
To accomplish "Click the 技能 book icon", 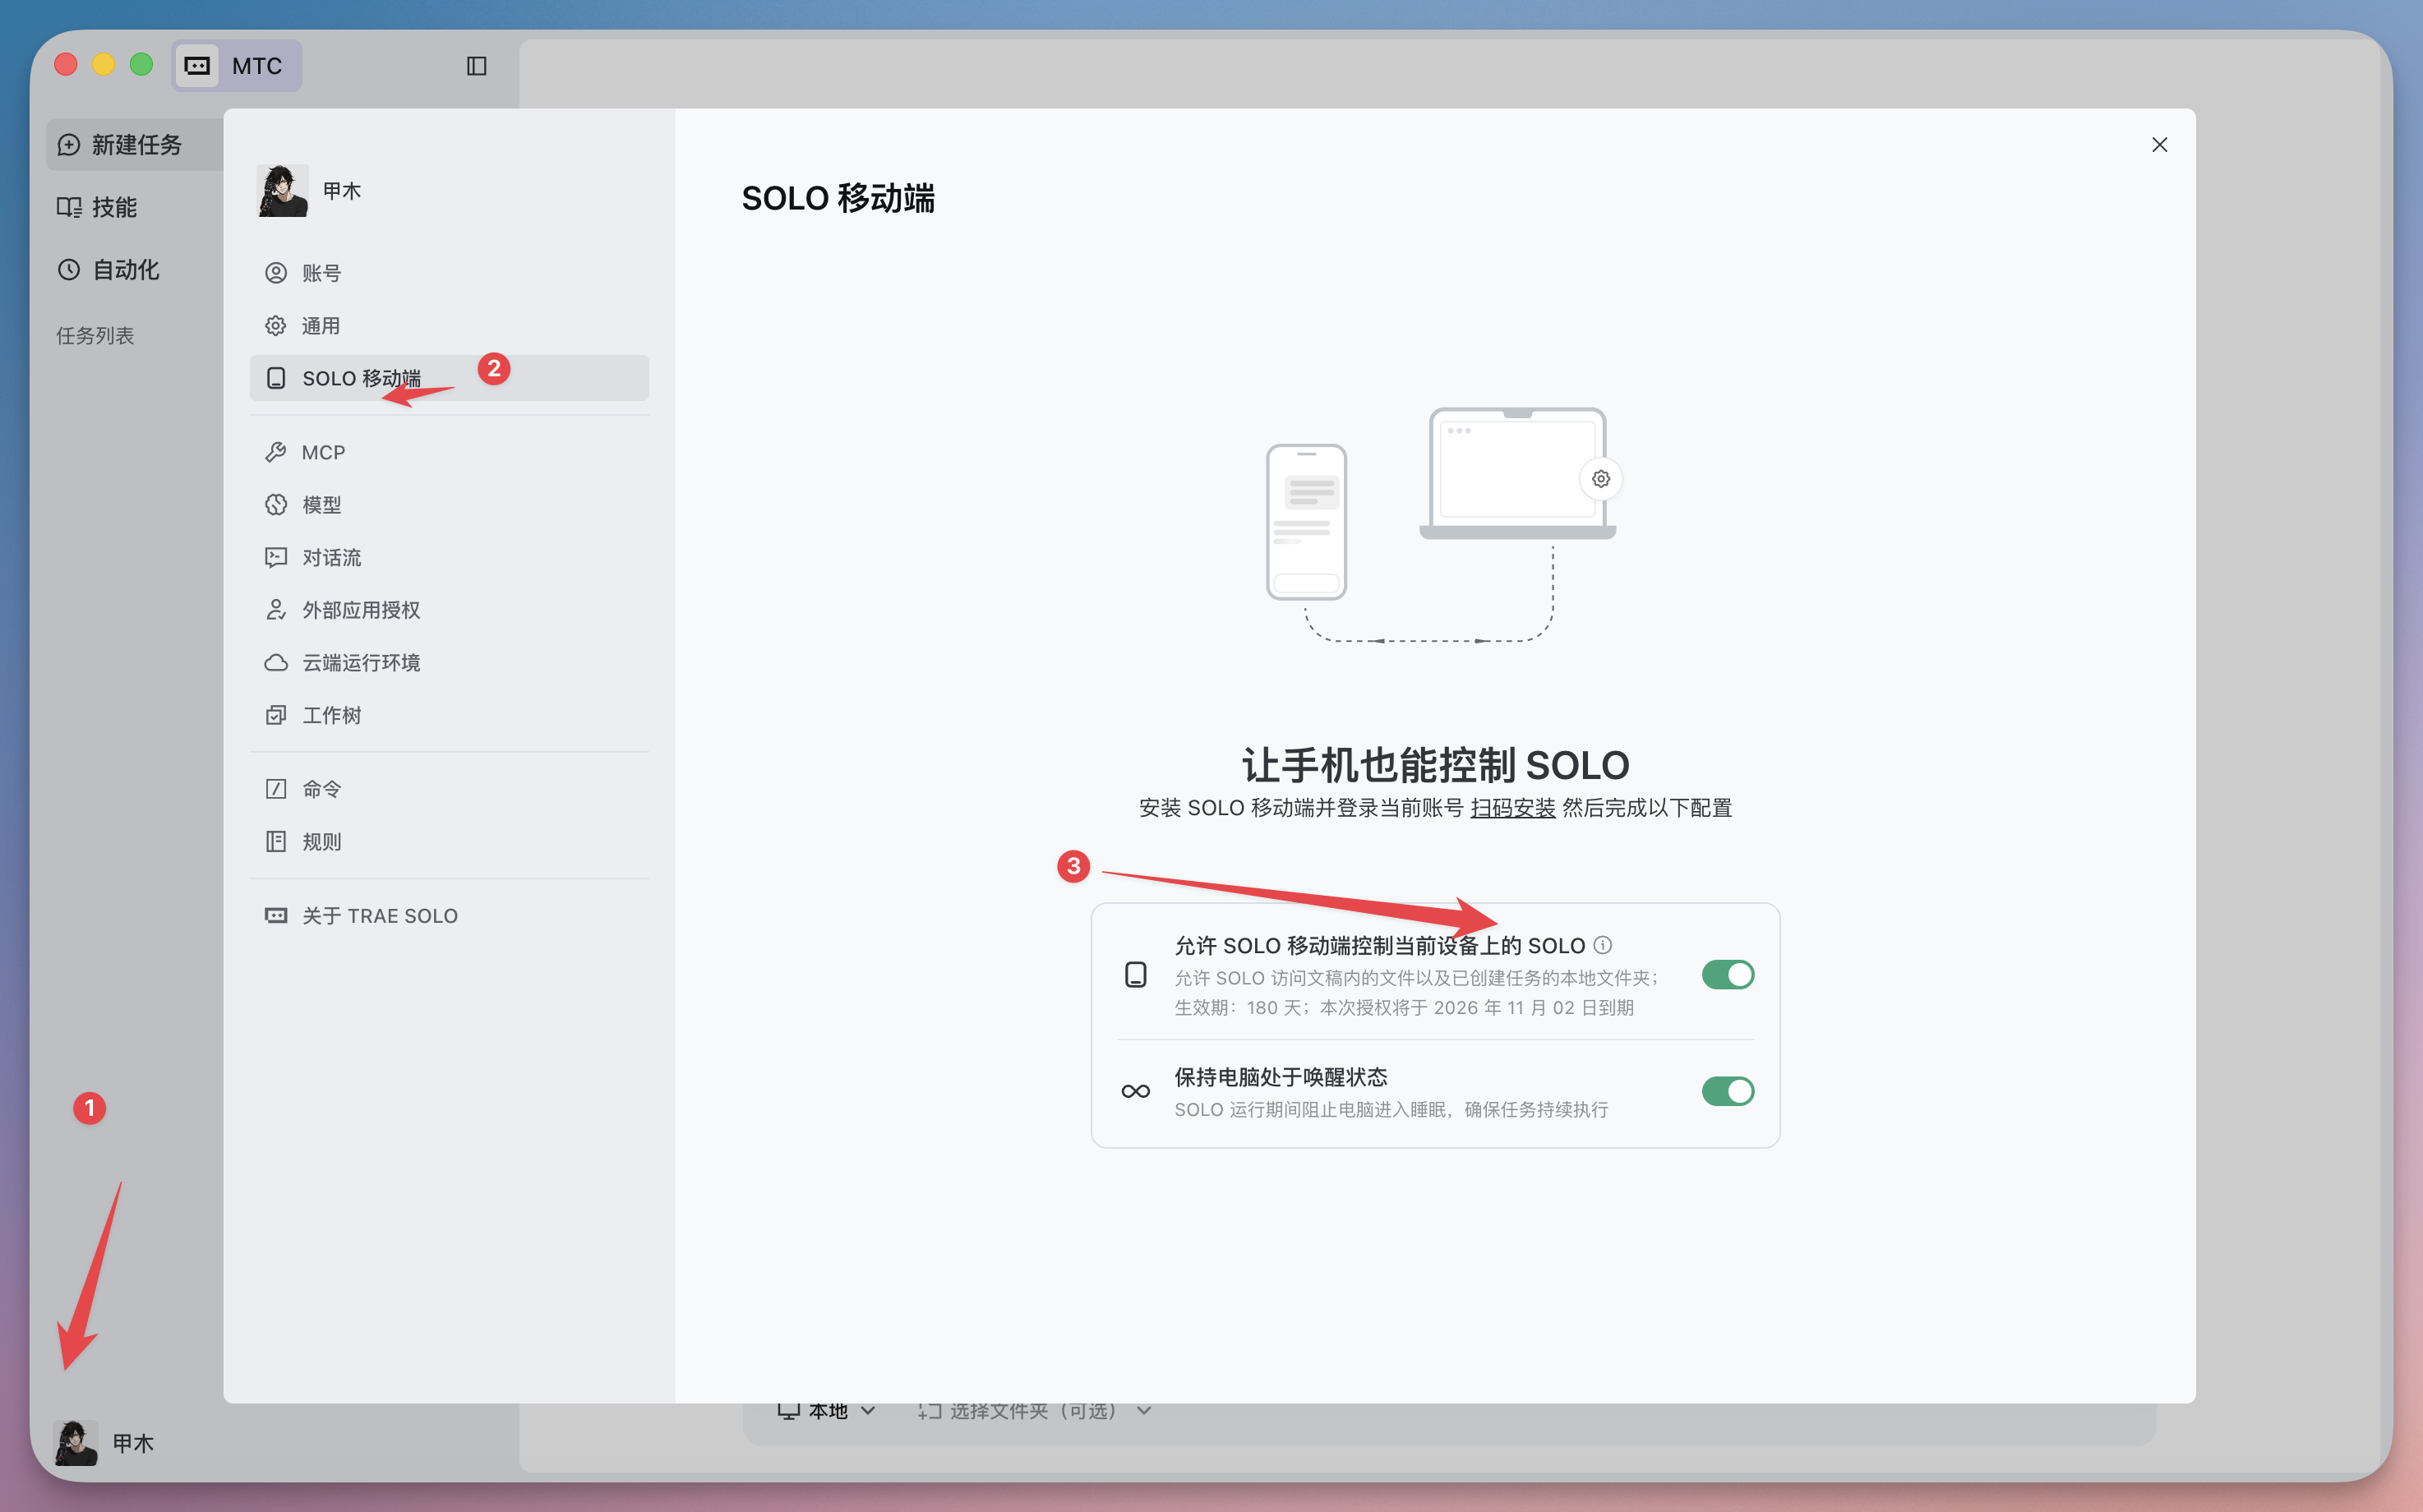I will 69,207.
